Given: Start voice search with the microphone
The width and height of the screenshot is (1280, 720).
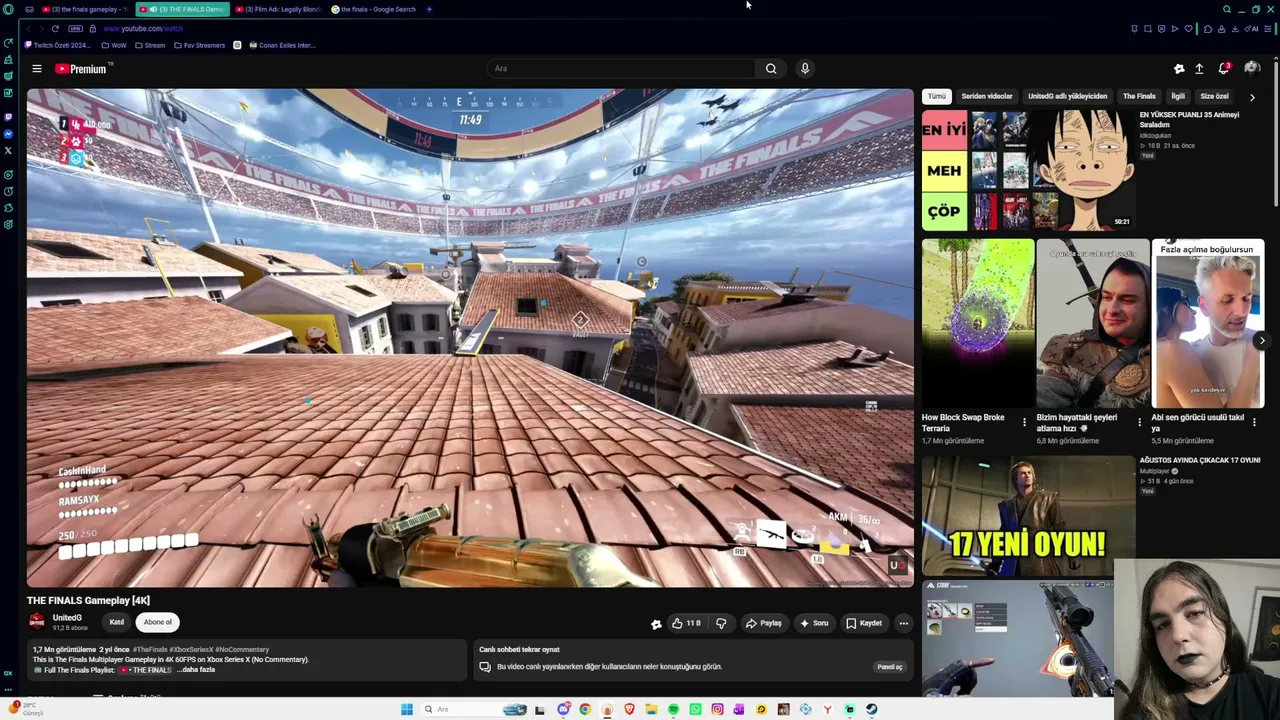Looking at the screenshot, I should click(805, 69).
